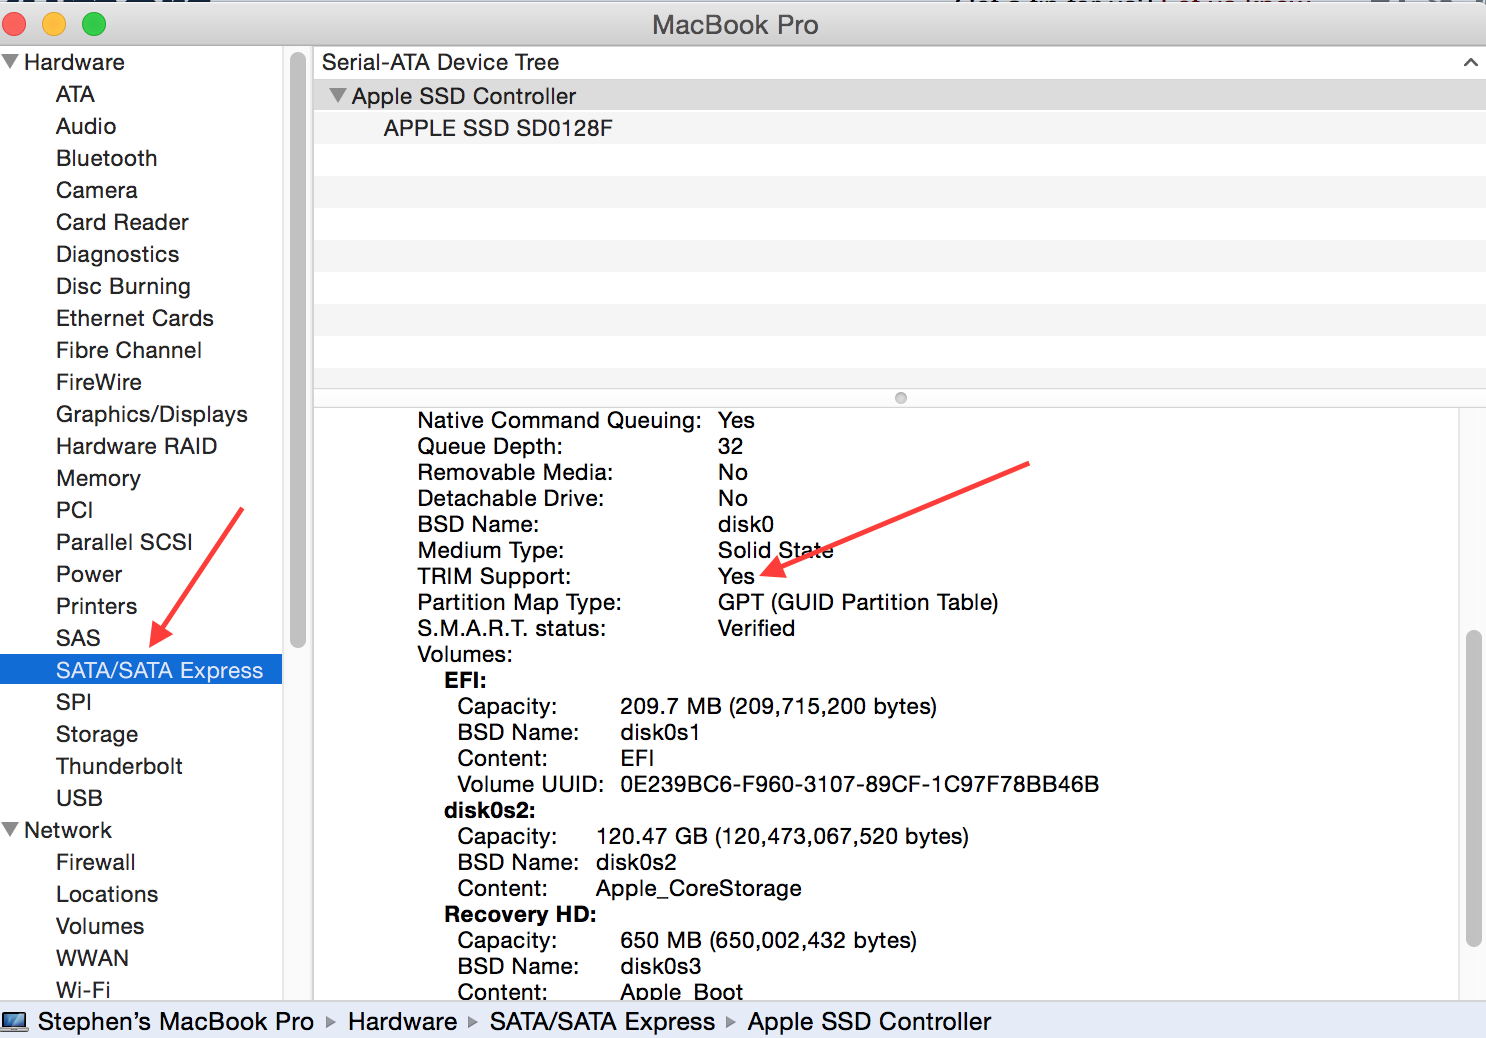Click the Queue Depth value 32
This screenshot has height=1038, width=1486.
click(x=730, y=446)
